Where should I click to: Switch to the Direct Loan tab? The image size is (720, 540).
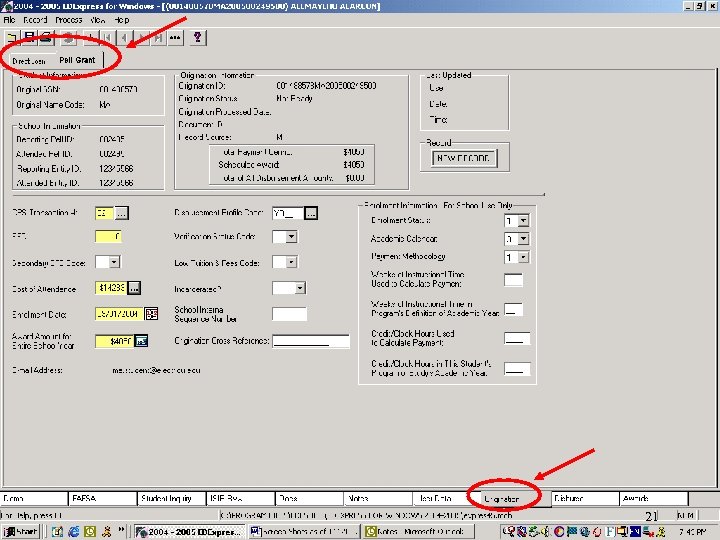29,61
